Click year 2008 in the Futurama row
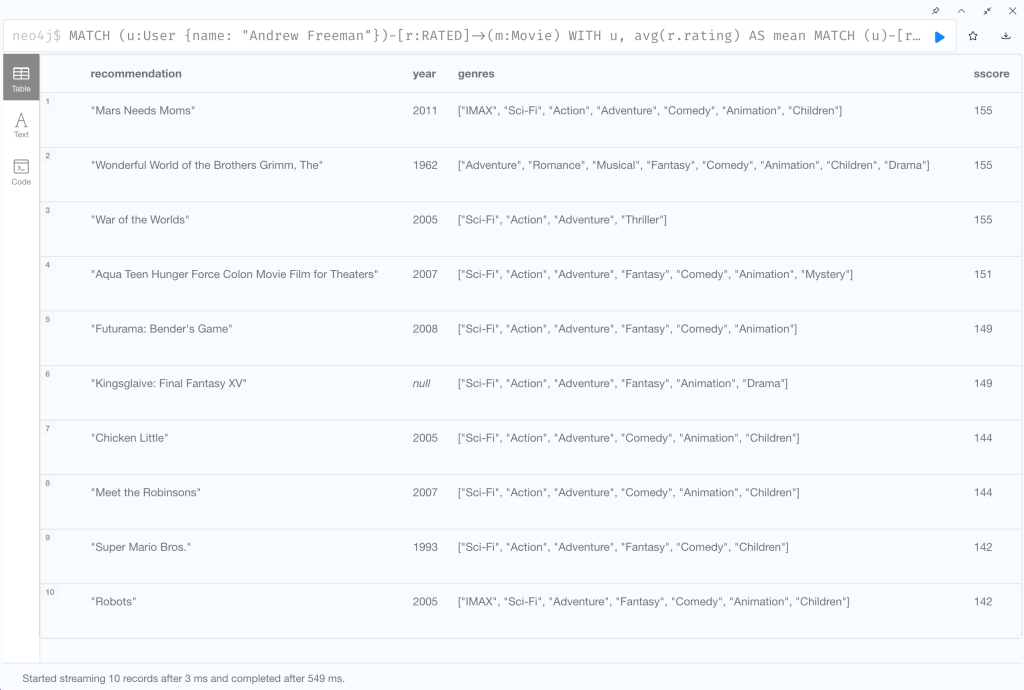Image resolution: width=1024 pixels, height=690 pixels. [425, 329]
